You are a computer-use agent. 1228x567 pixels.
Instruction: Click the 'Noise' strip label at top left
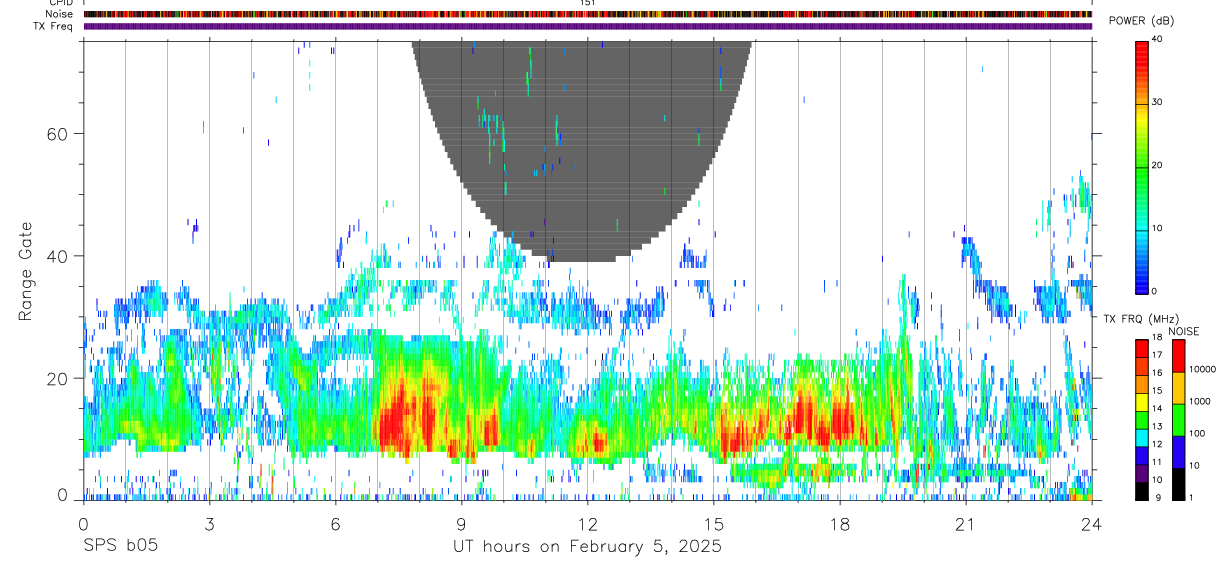(x=58, y=14)
